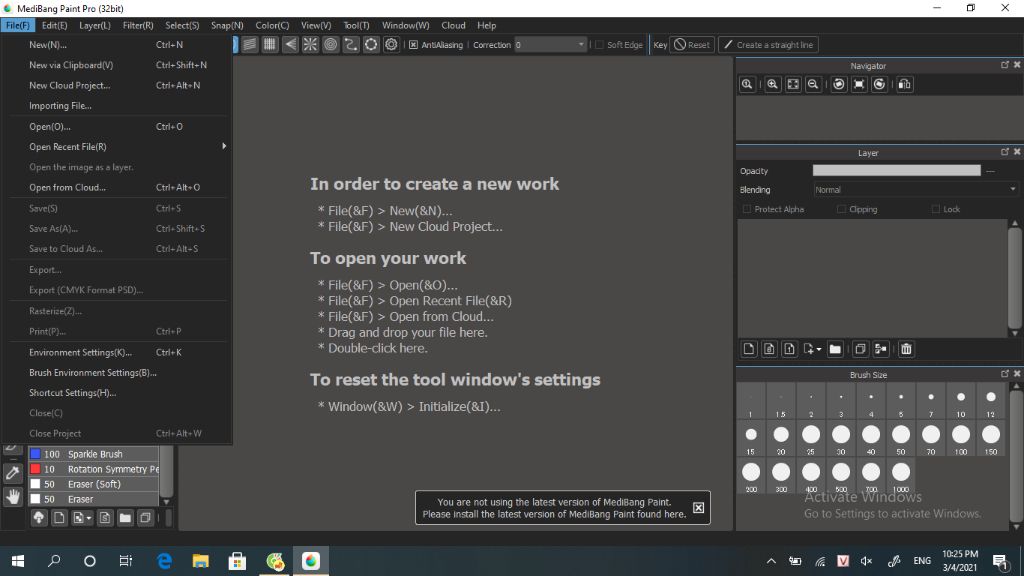Select Rotation Symmetry Pen brush
The width and height of the screenshot is (1024, 576).
click(x=93, y=469)
